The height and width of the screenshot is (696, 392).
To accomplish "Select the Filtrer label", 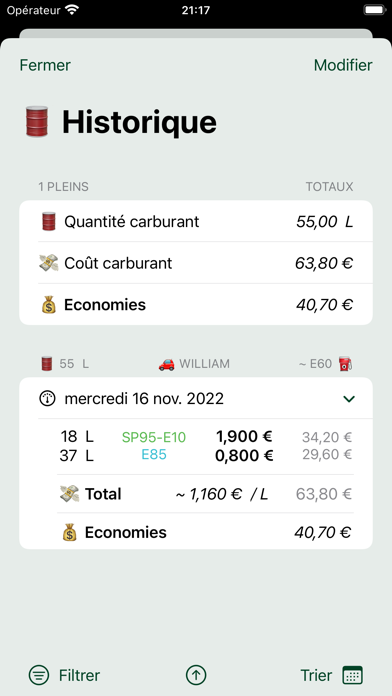I will coord(79,676).
